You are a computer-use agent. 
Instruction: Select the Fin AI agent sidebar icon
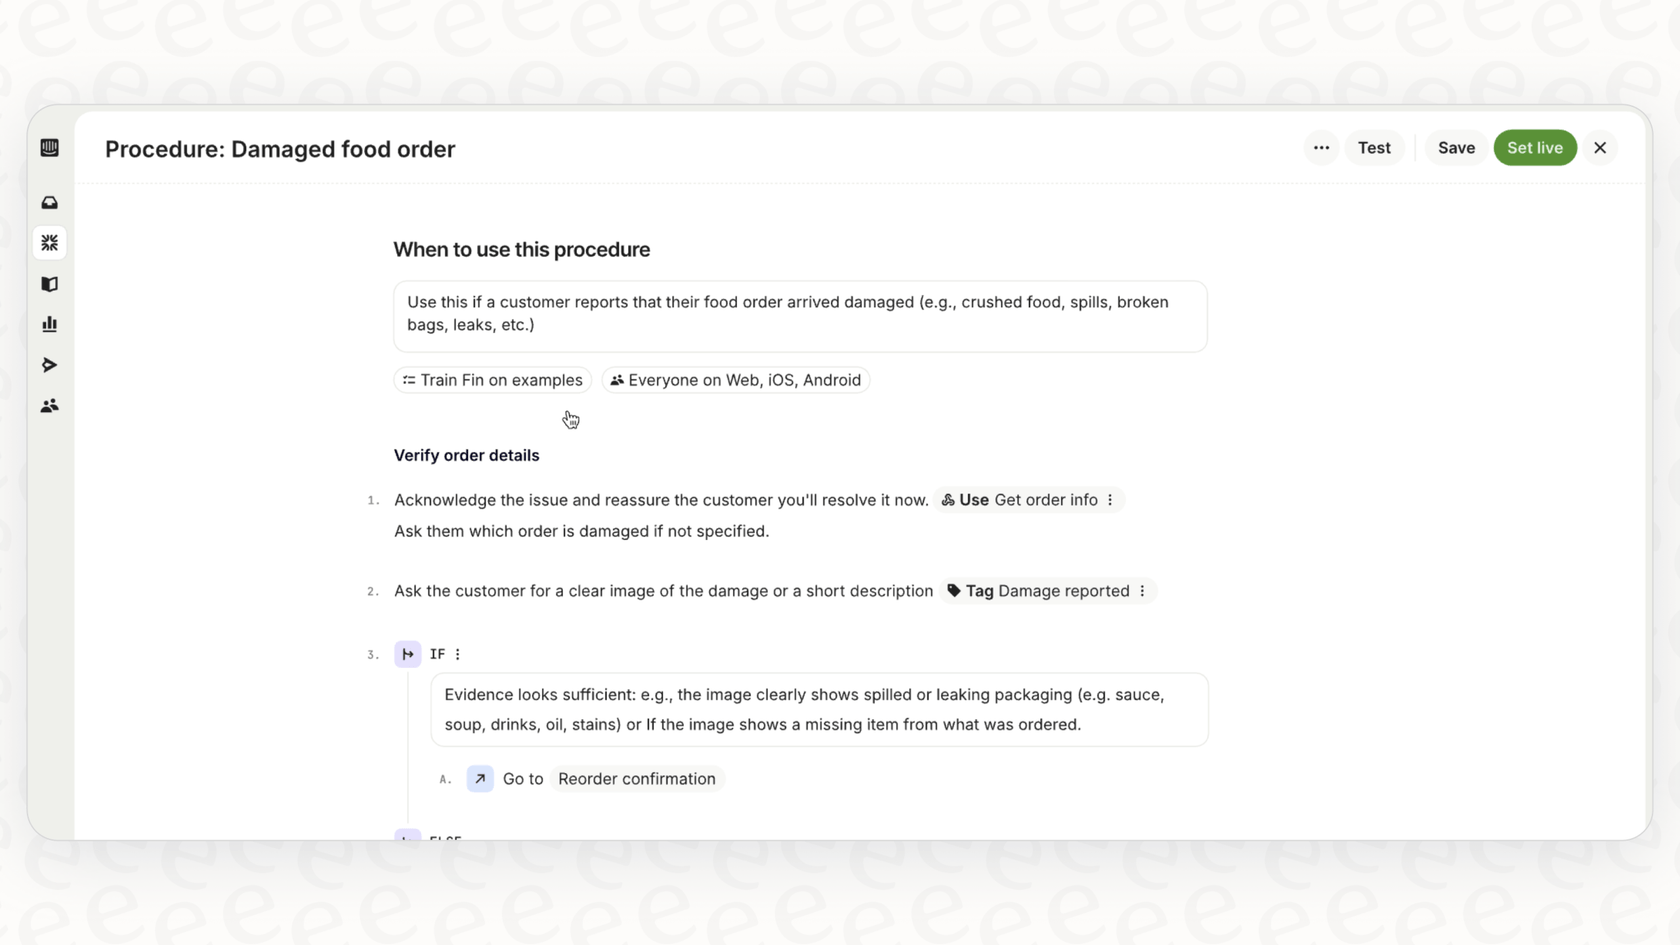click(49, 243)
